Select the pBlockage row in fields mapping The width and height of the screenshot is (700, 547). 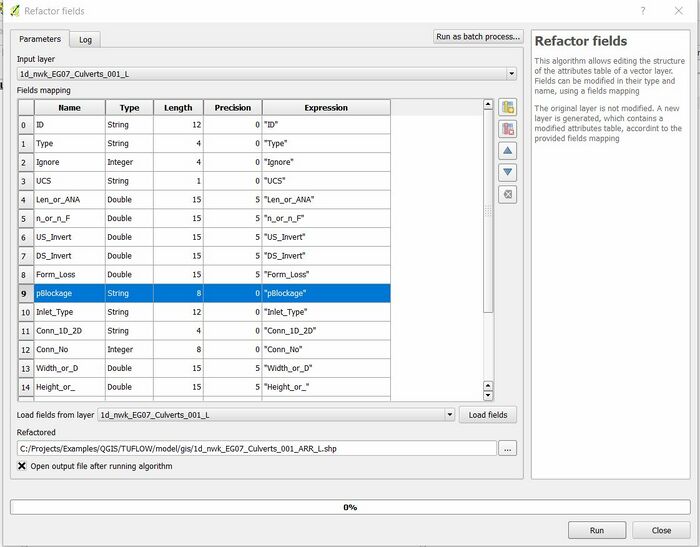(200, 294)
